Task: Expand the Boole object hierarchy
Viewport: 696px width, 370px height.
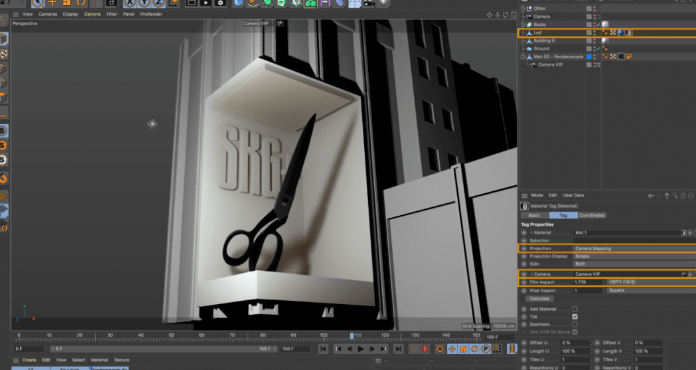Action: [x=523, y=24]
